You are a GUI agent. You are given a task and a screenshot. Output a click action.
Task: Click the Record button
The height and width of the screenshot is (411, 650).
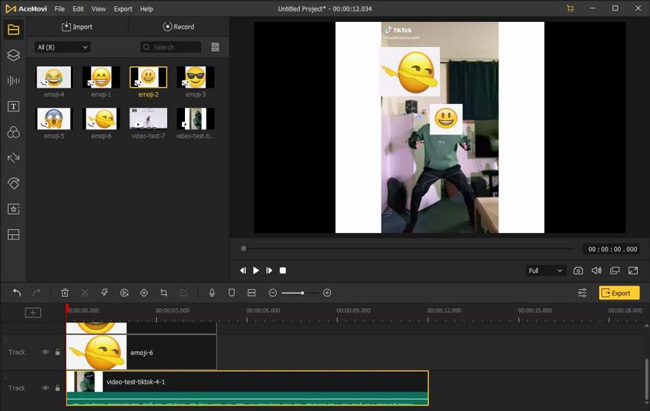click(178, 27)
